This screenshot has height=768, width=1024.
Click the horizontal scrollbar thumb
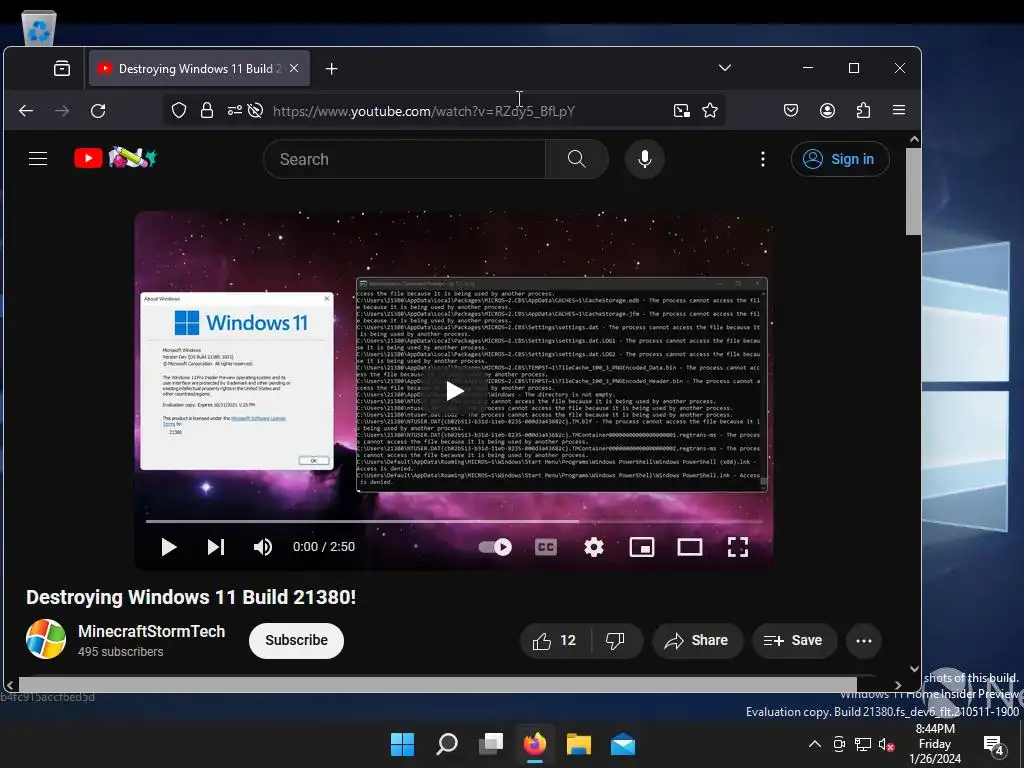tap(438, 684)
